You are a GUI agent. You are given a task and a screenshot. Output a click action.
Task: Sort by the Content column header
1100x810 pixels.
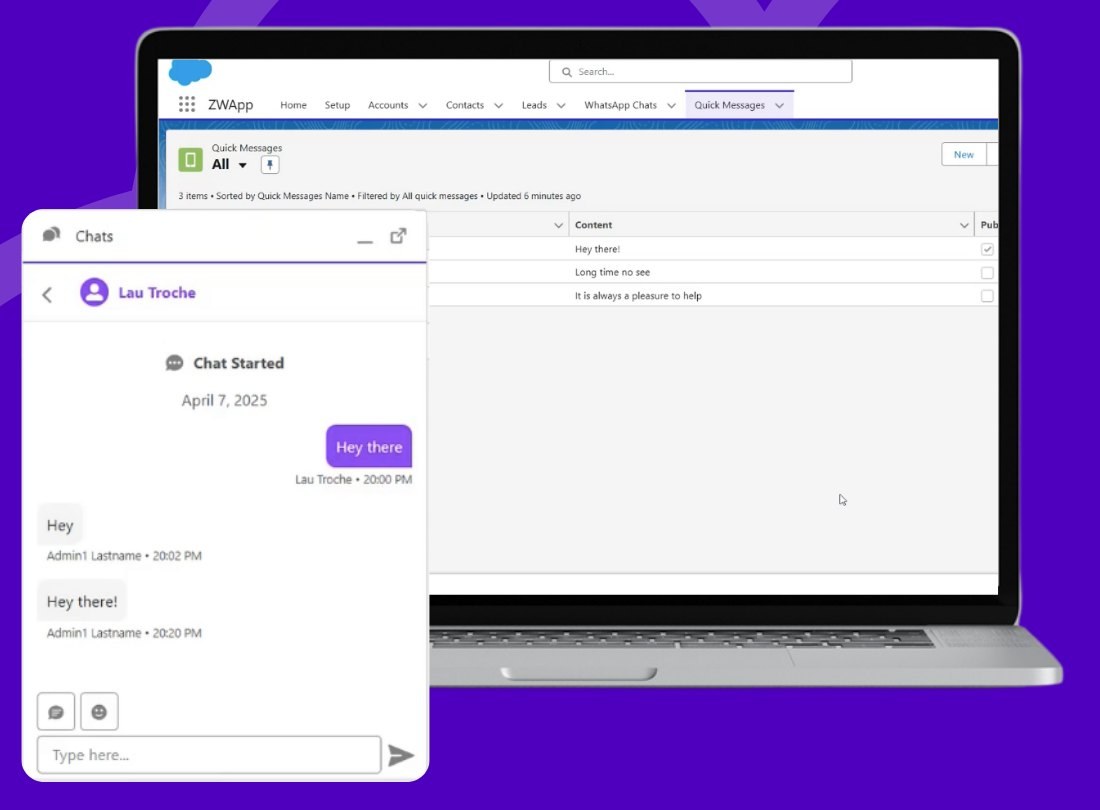(593, 225)
